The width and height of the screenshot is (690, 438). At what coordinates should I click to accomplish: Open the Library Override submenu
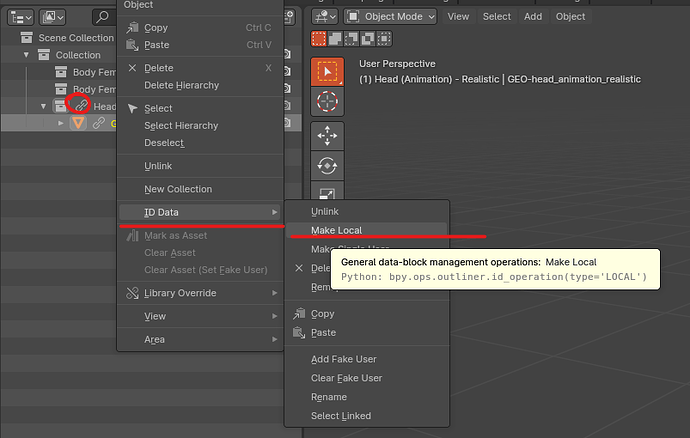200,293
